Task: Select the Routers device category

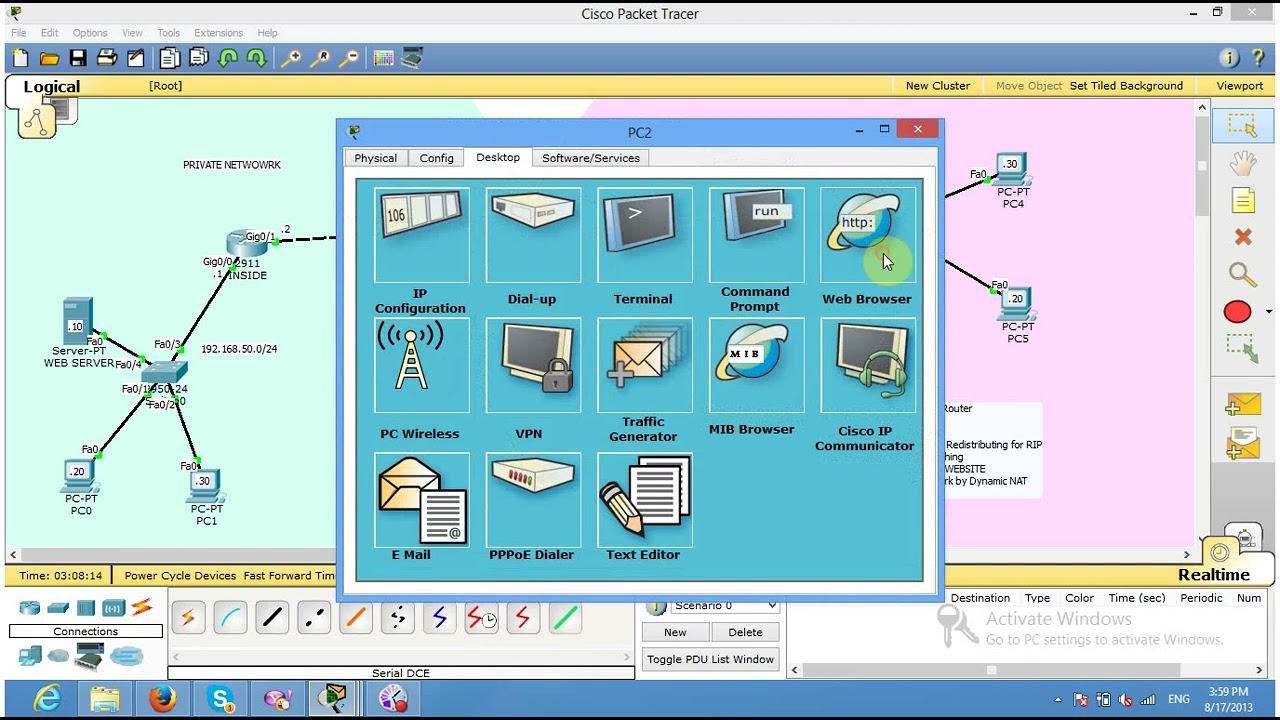Action: click(x=30, y=608)
